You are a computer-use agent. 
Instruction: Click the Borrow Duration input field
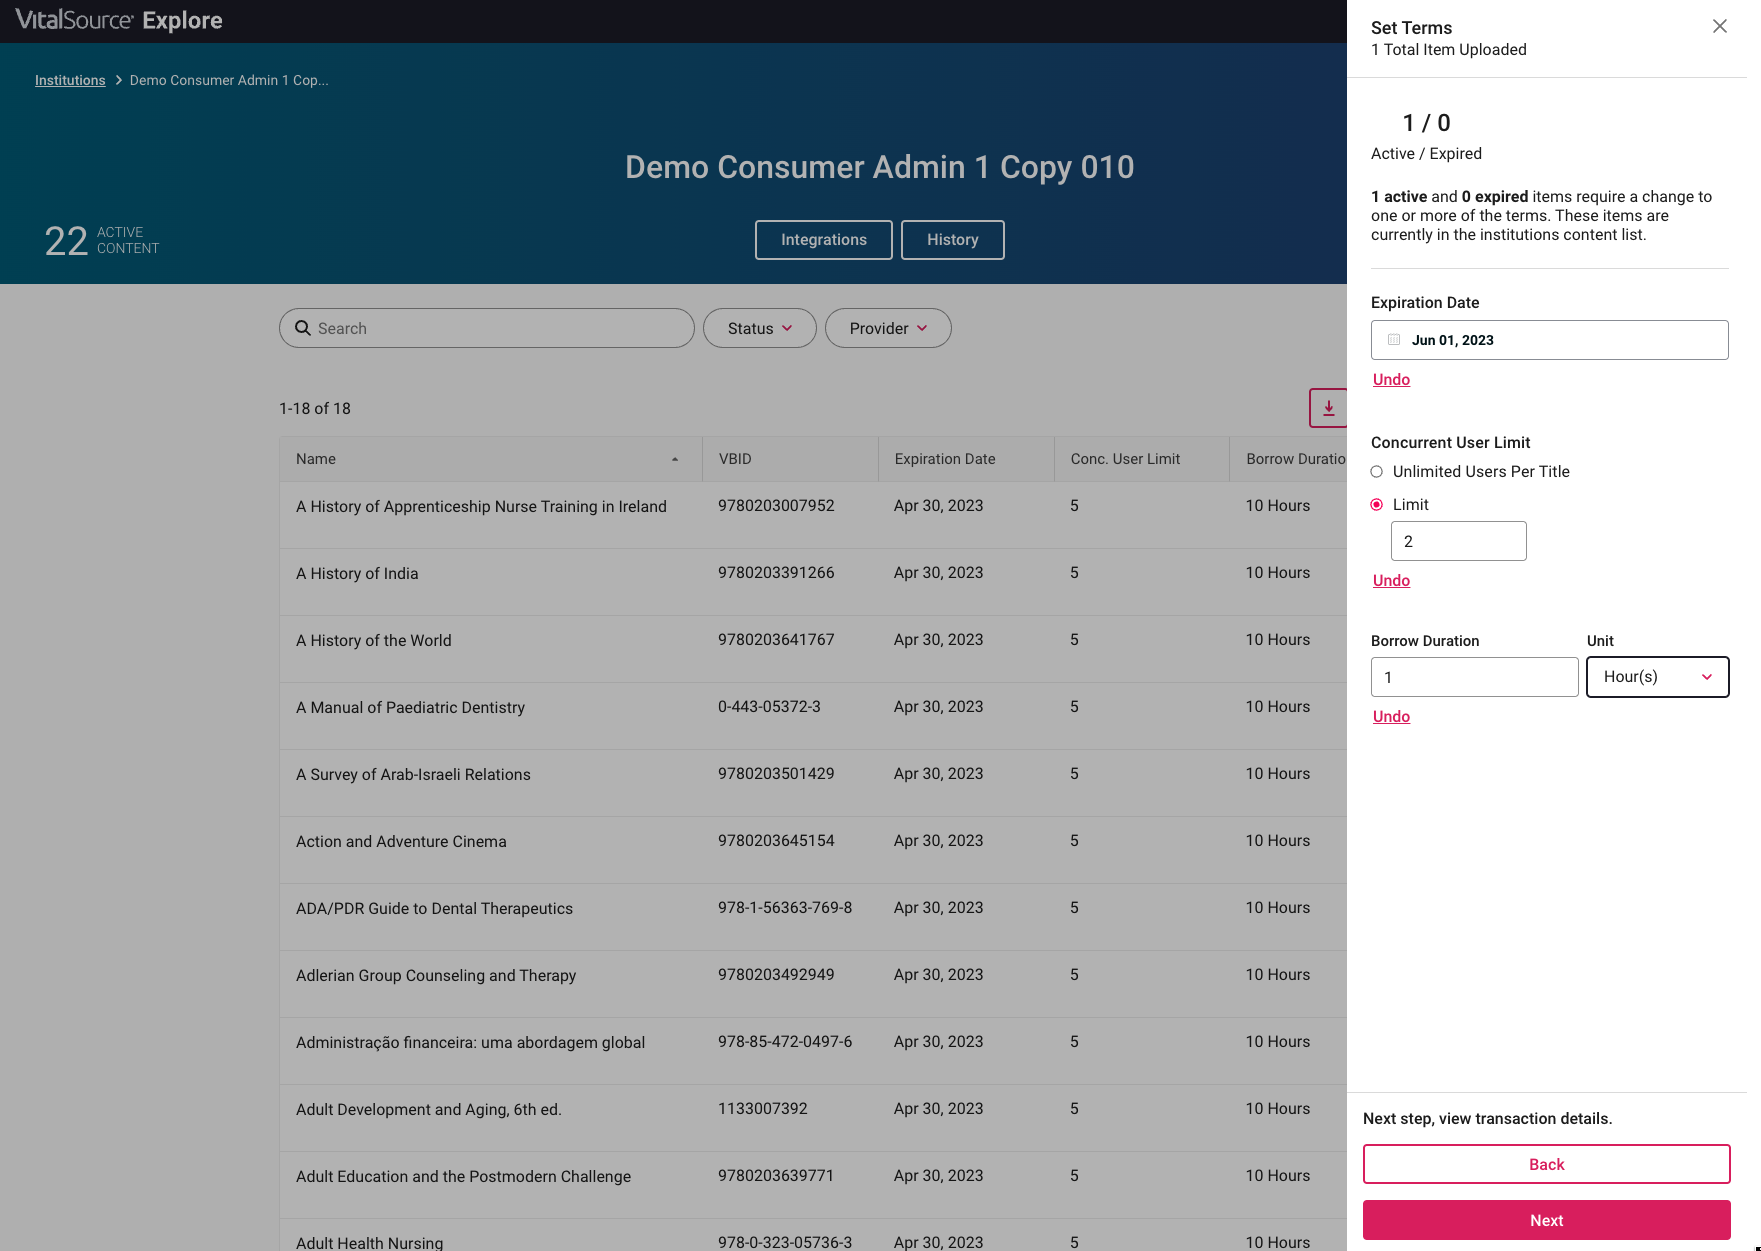[x=1474, y=677]
